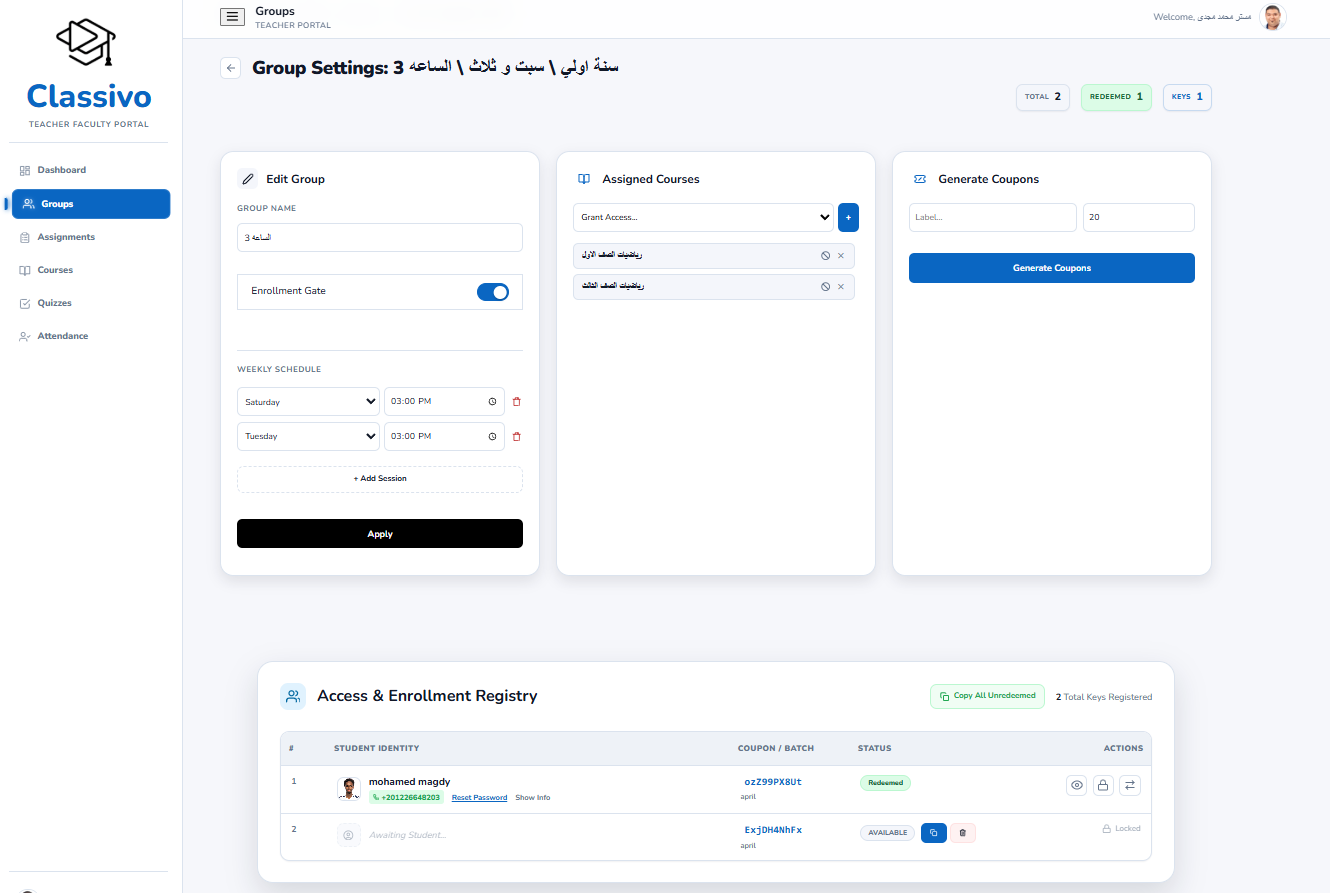
Task: Click Copy All Unredeemed
Action: pyautogui.click(x=988, y=696)
